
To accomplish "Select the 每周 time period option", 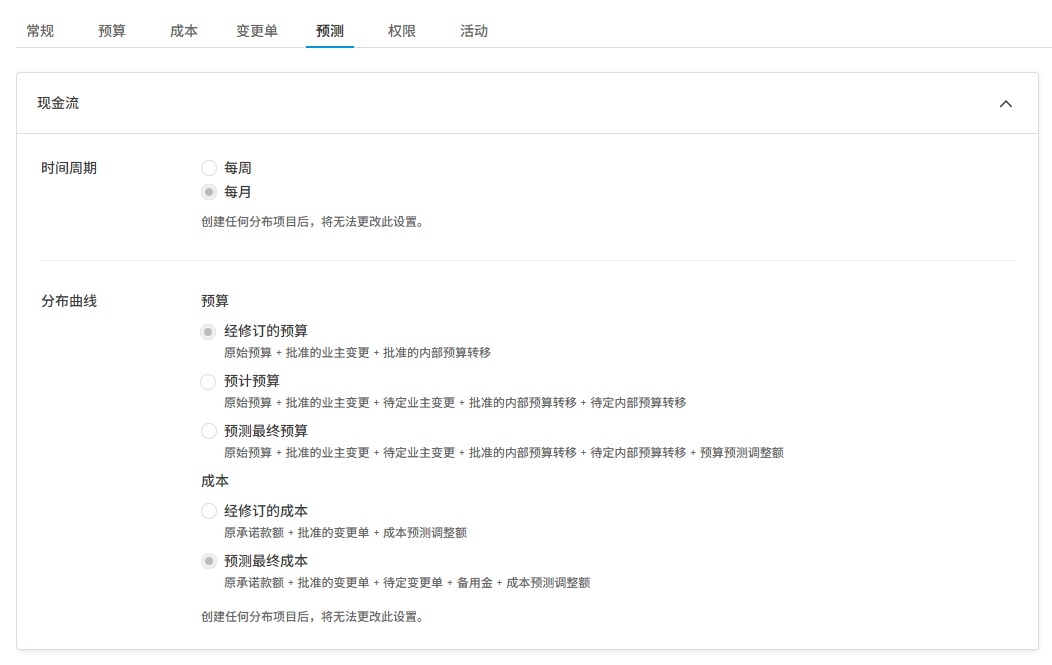I will [x=208, y=168].
